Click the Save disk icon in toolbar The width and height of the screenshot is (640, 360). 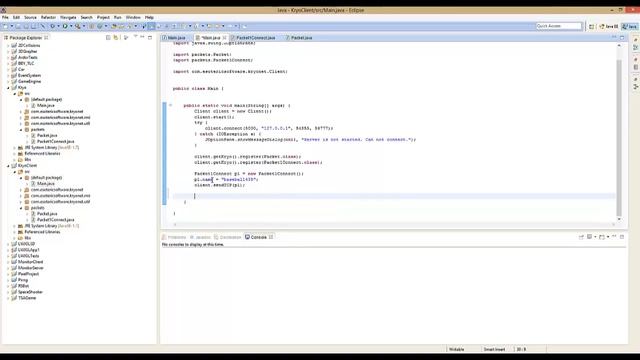(x=18, y=26)
